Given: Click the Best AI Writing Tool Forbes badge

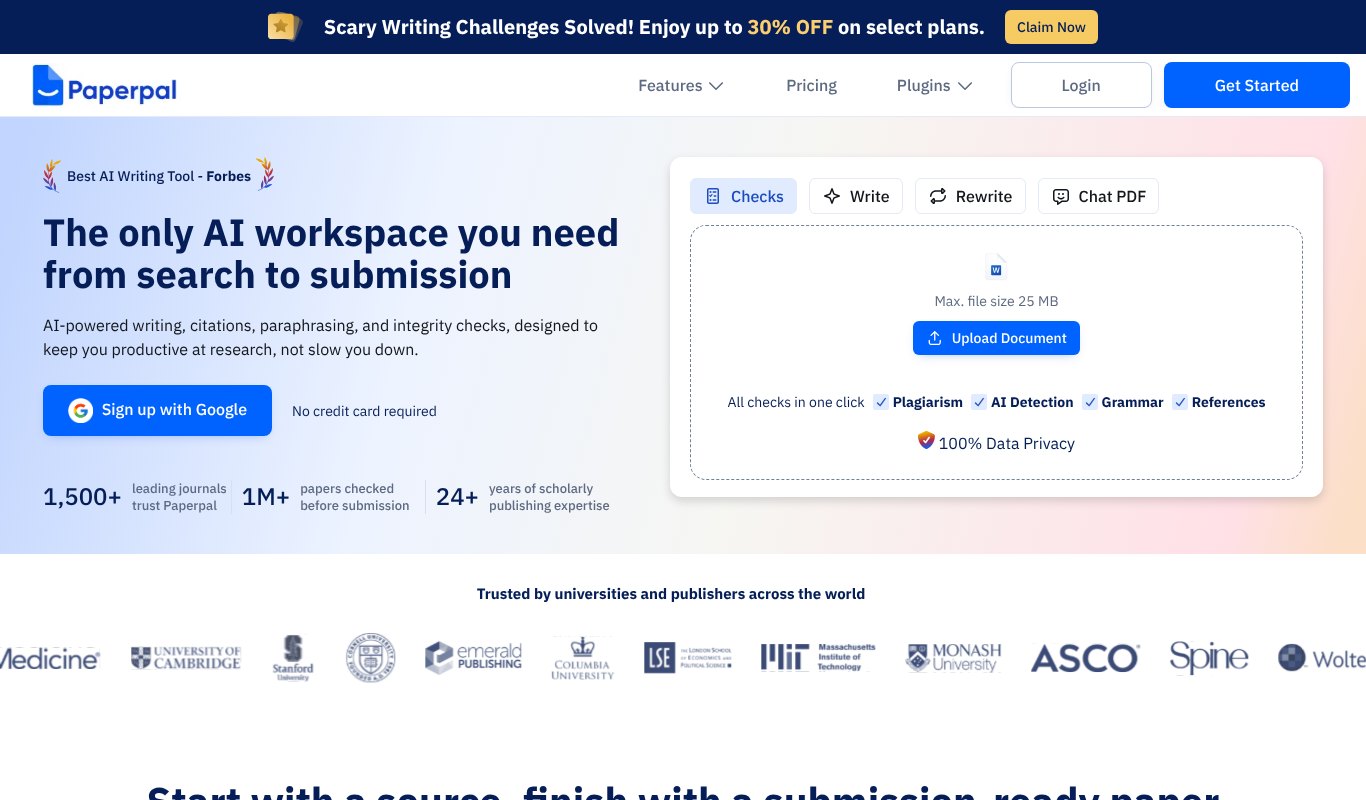Looking at the screenshot, I should coord(158,176).
